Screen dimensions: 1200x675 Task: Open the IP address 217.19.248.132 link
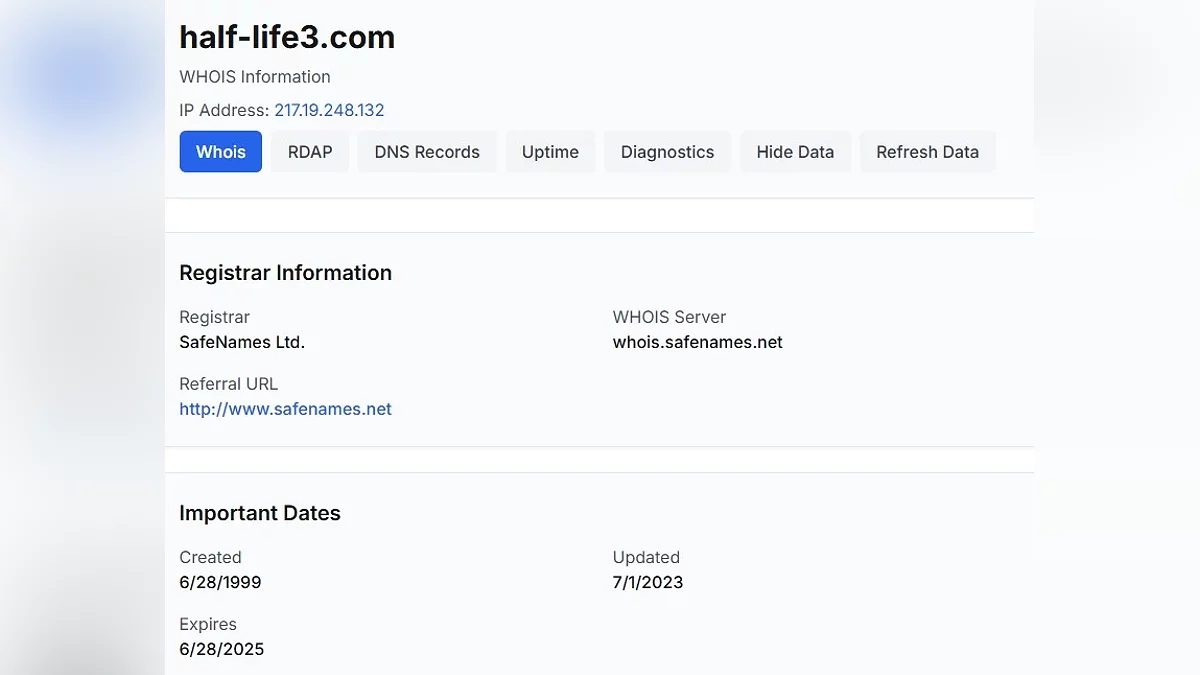pyautogui.click(x=329, y=110)
